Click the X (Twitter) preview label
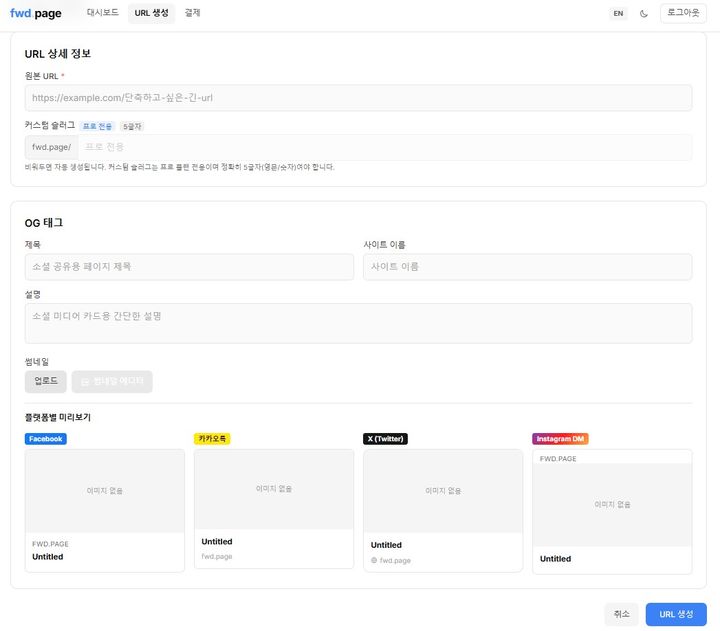Image resolution: width=720 pixels, height=631 pixels. 385,439
